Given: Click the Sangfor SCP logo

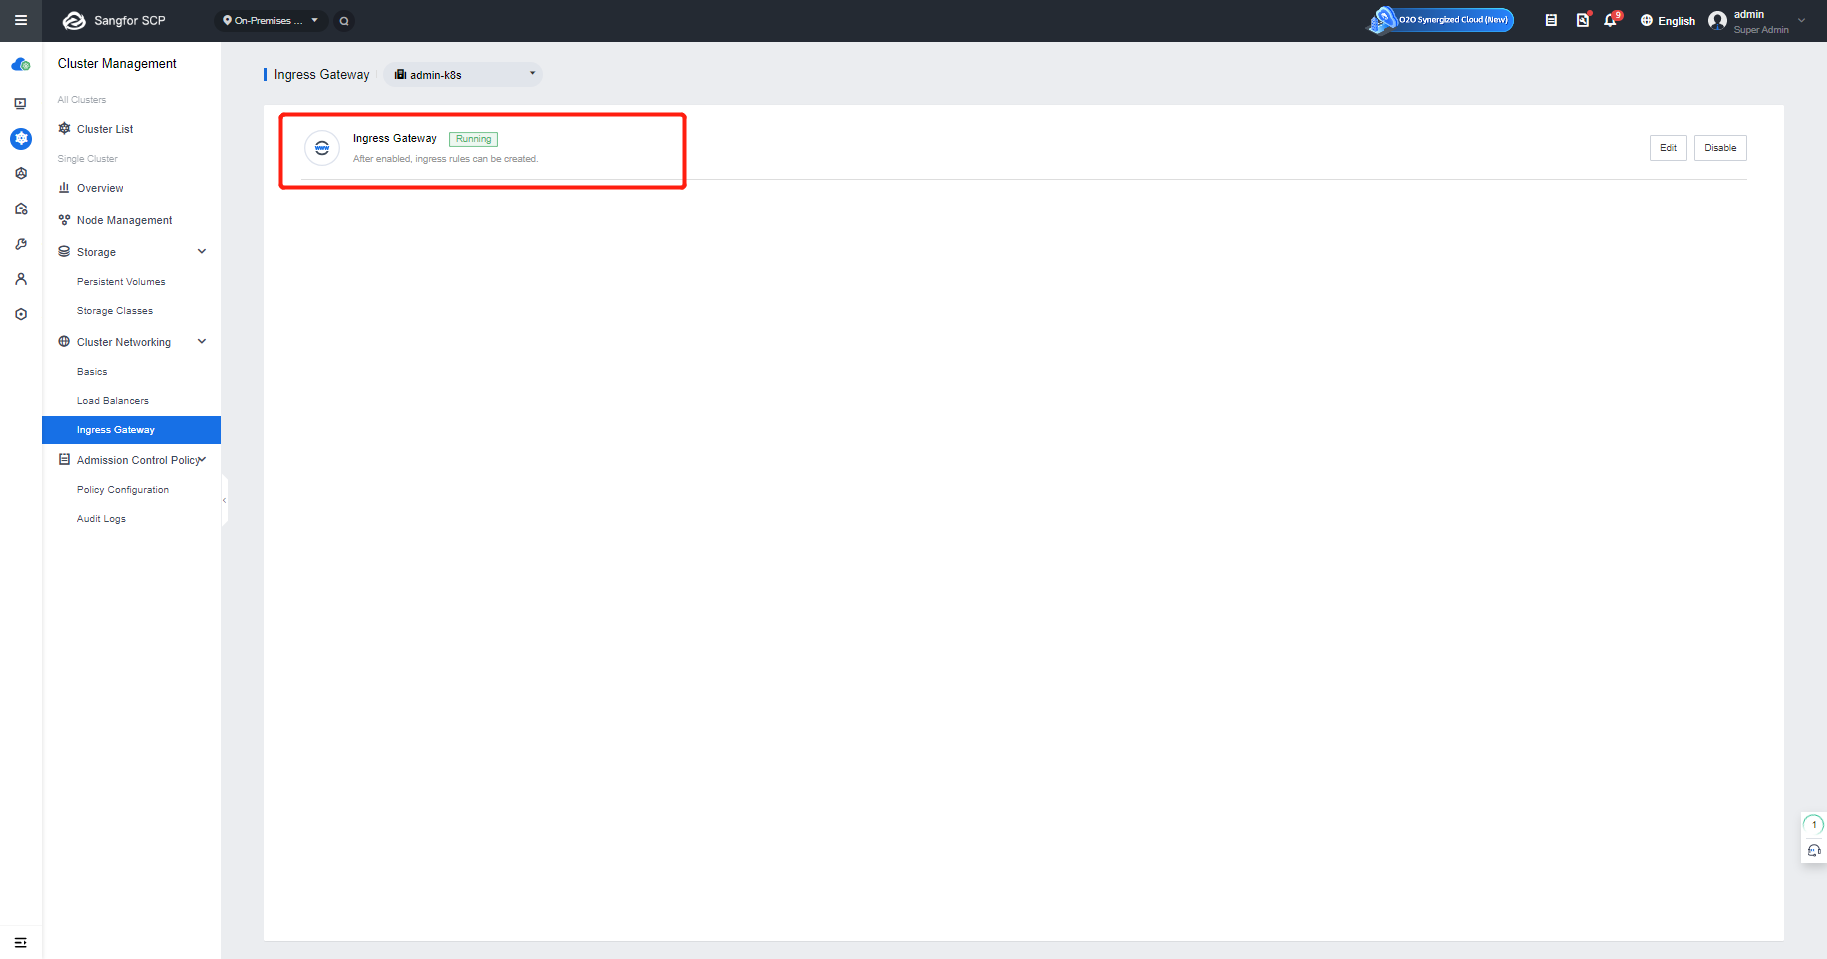Looking at the screenshot, I should point(114,20).
